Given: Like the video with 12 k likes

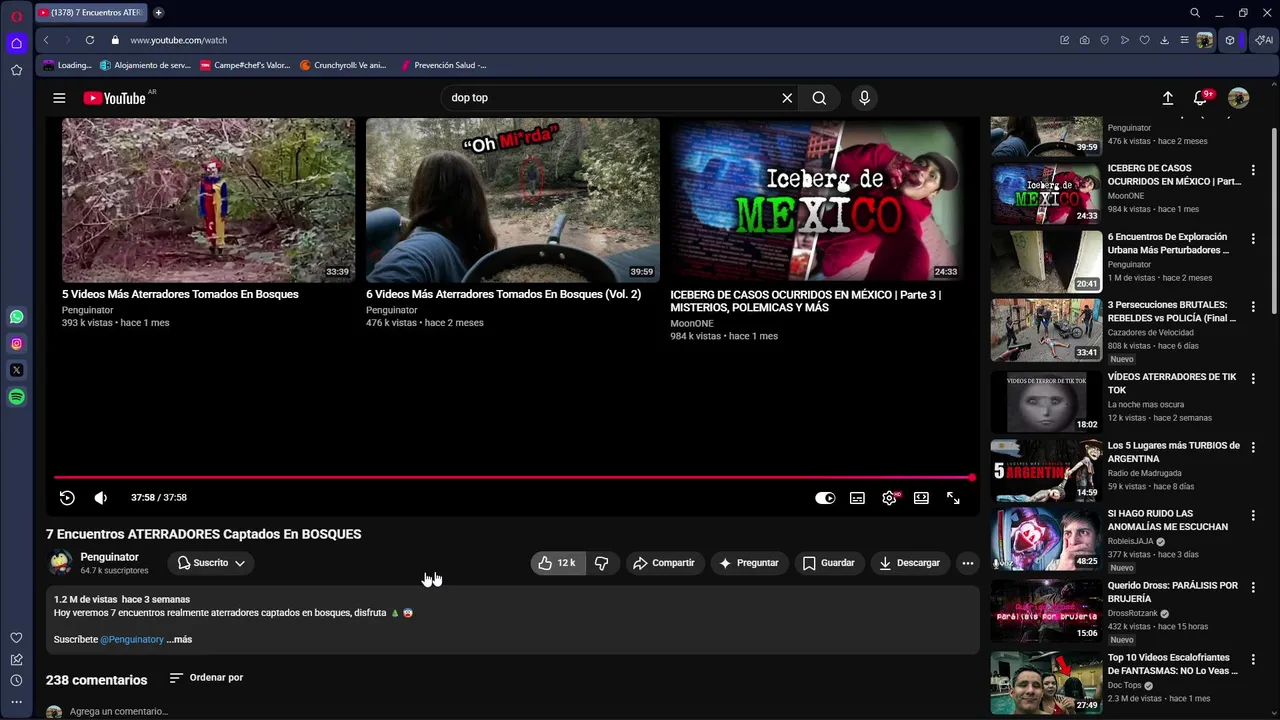Looking at the screenshot, I should click(557, 563).
